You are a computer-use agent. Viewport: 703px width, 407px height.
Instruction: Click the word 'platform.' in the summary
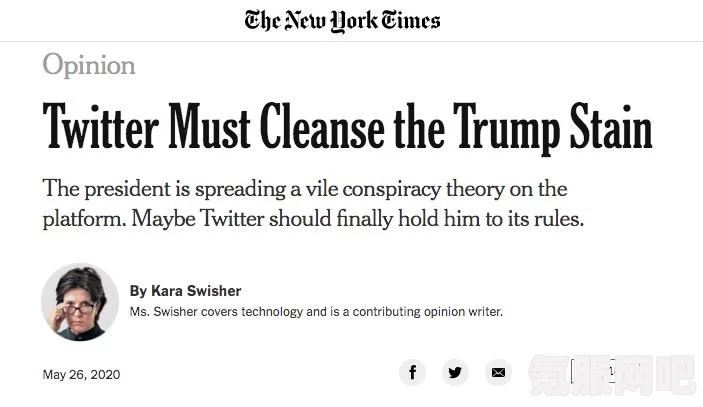(84, 220)
